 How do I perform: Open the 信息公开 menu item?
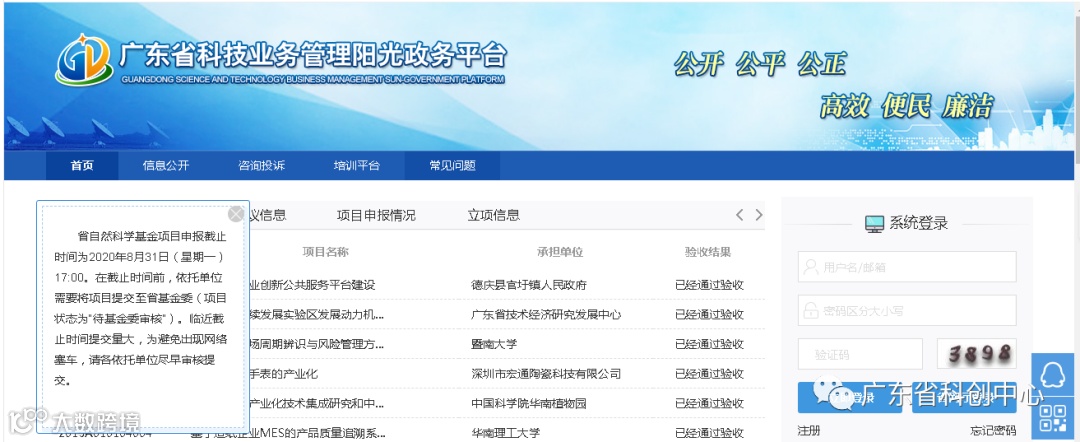pyautogui.click(x=165, y=165)
